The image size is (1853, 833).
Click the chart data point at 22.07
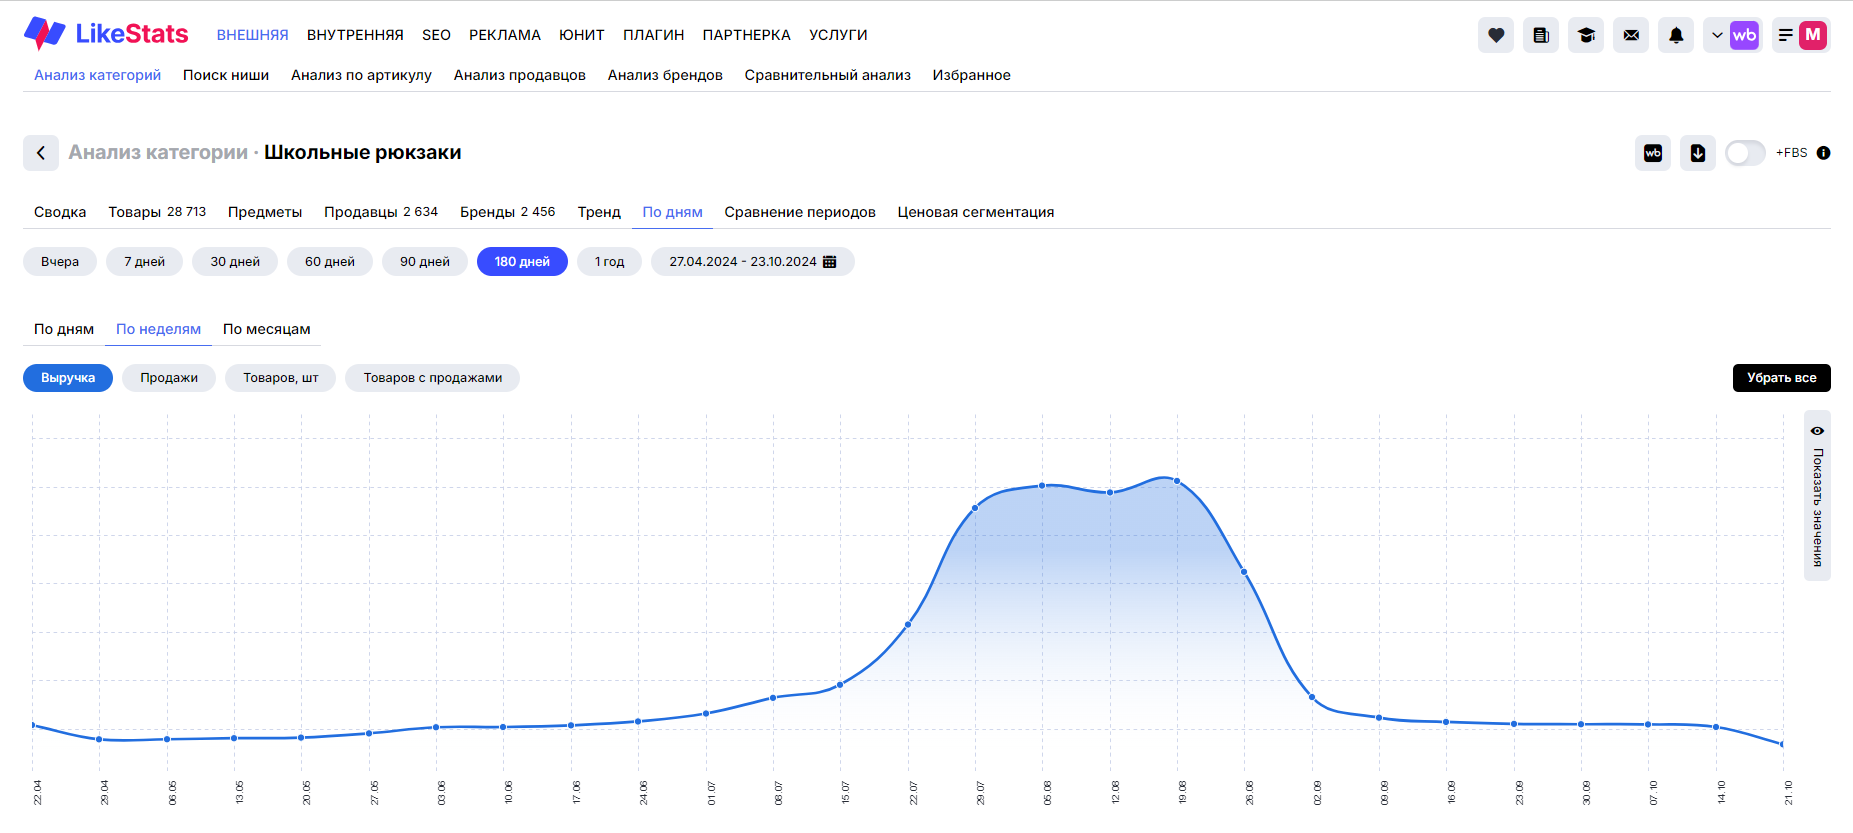coord(908,625)
